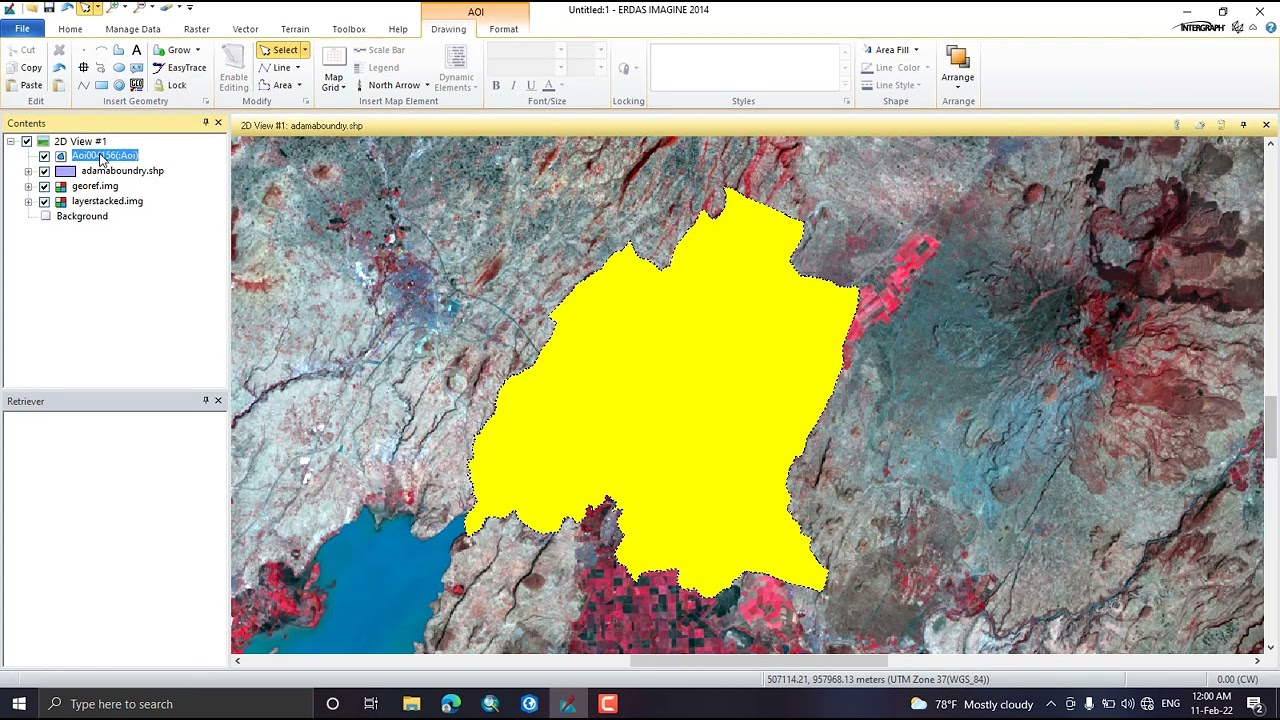This screenshot has width=1280, height=720.
Task: Select the polyline geometry tool
Action: pos(84,85)
